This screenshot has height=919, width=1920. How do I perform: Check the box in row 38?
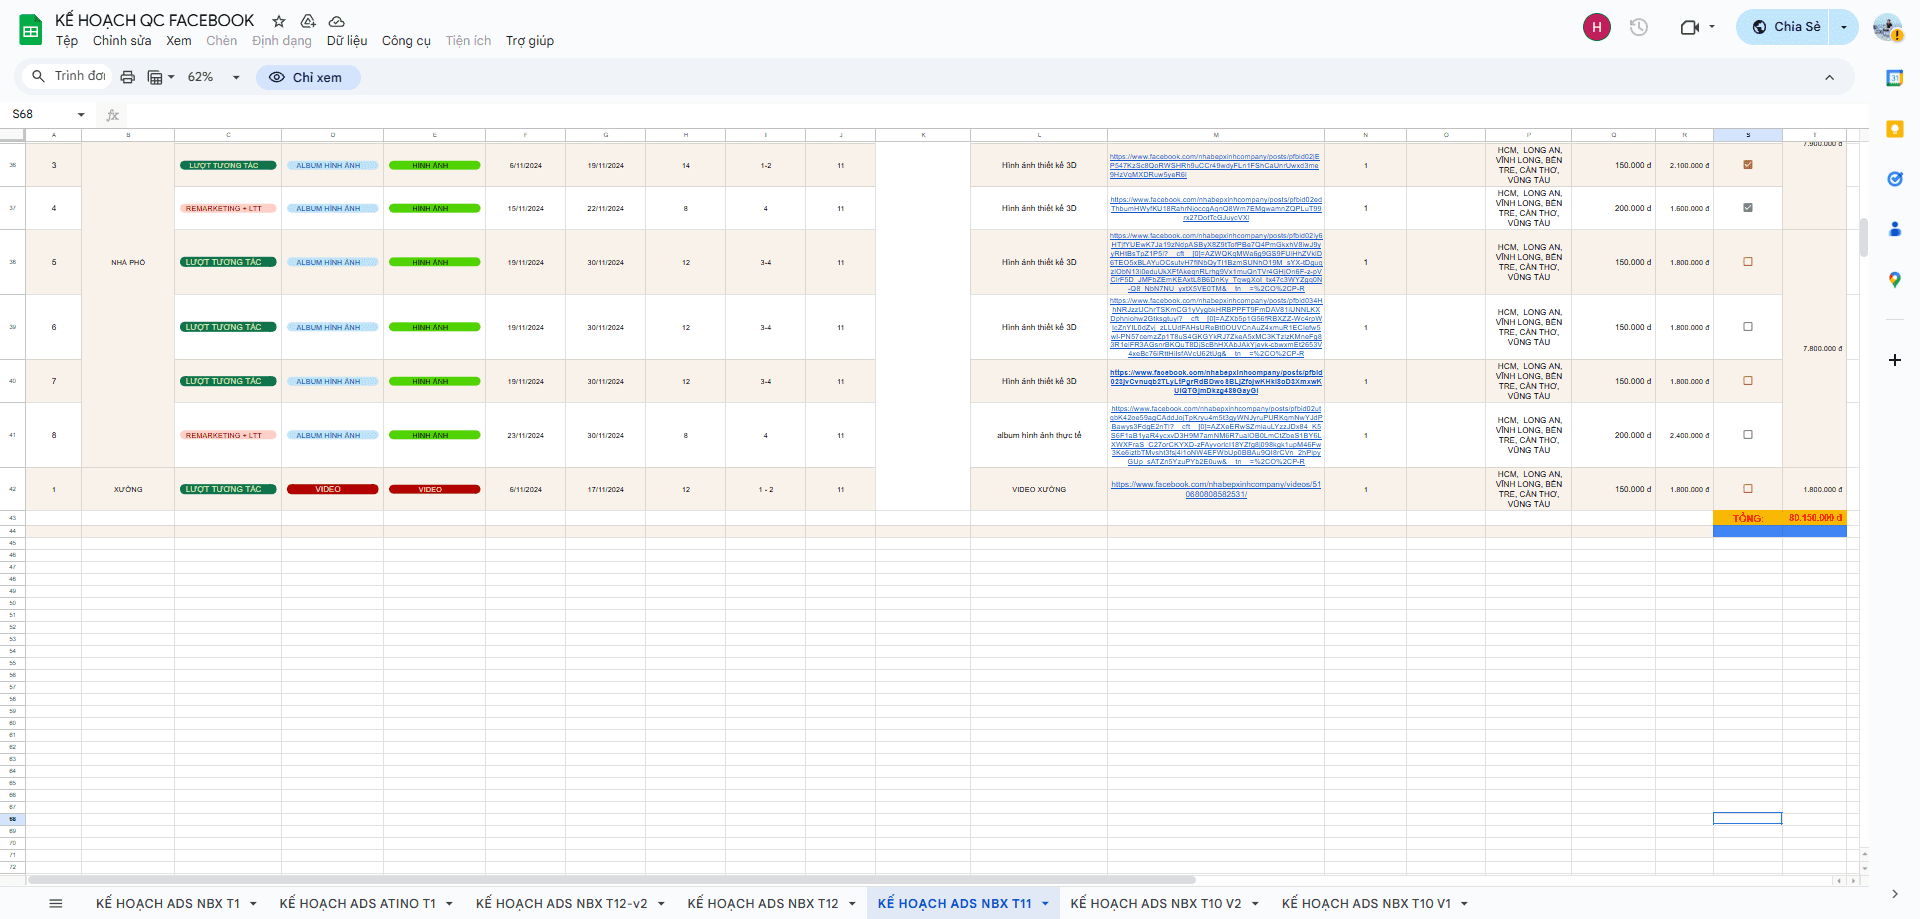tap(1748, 262)
